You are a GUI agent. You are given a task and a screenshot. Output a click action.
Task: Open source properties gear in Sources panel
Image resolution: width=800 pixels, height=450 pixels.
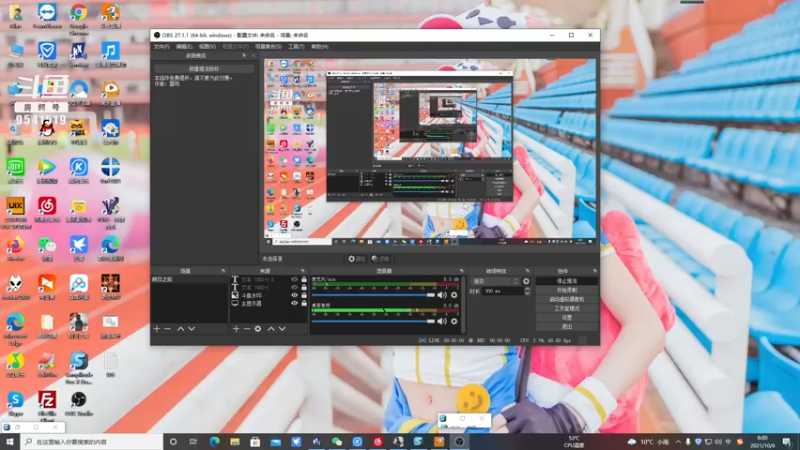(258, 329)
